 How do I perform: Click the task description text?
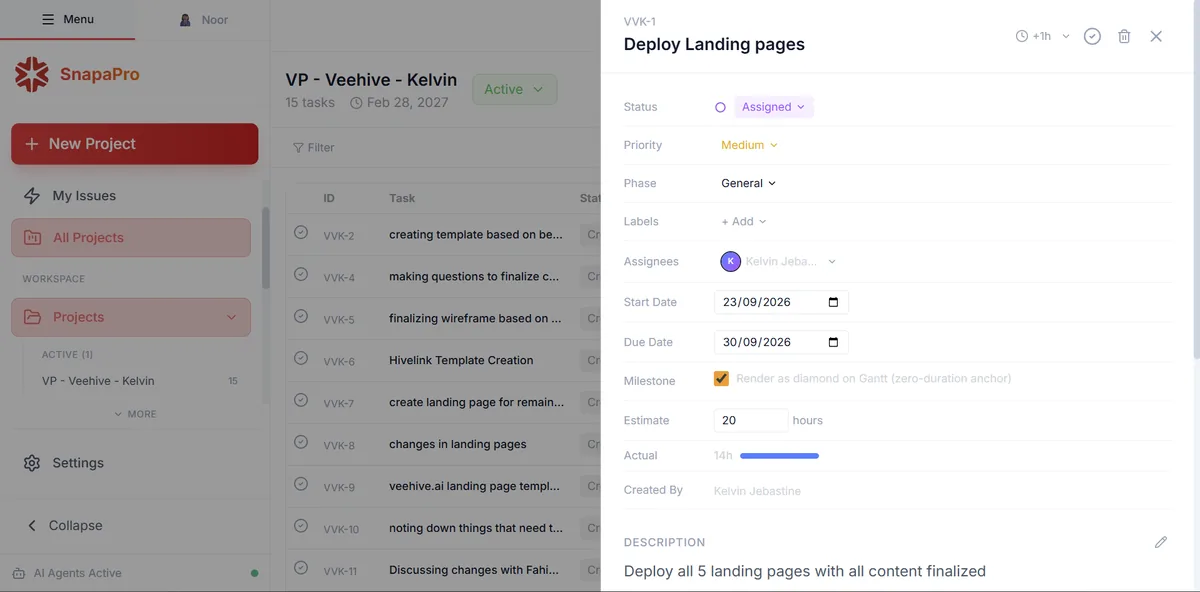804,571
